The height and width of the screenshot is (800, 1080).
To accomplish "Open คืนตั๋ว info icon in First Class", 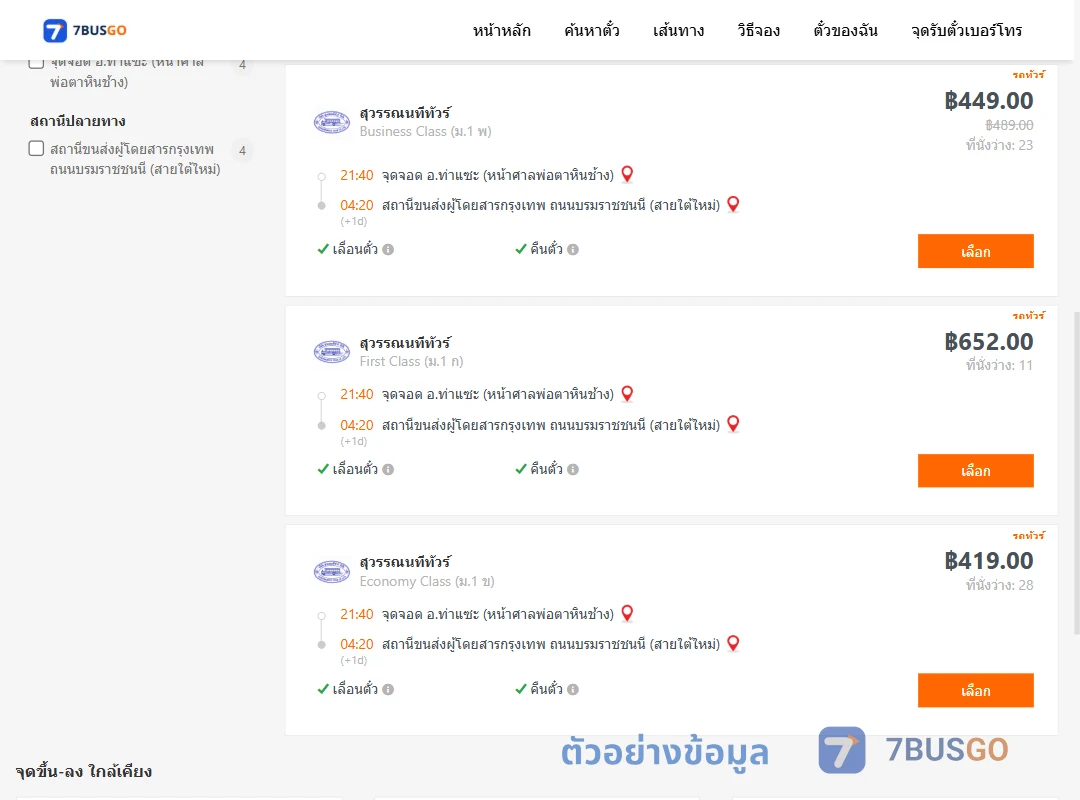I will pos(573,469).
